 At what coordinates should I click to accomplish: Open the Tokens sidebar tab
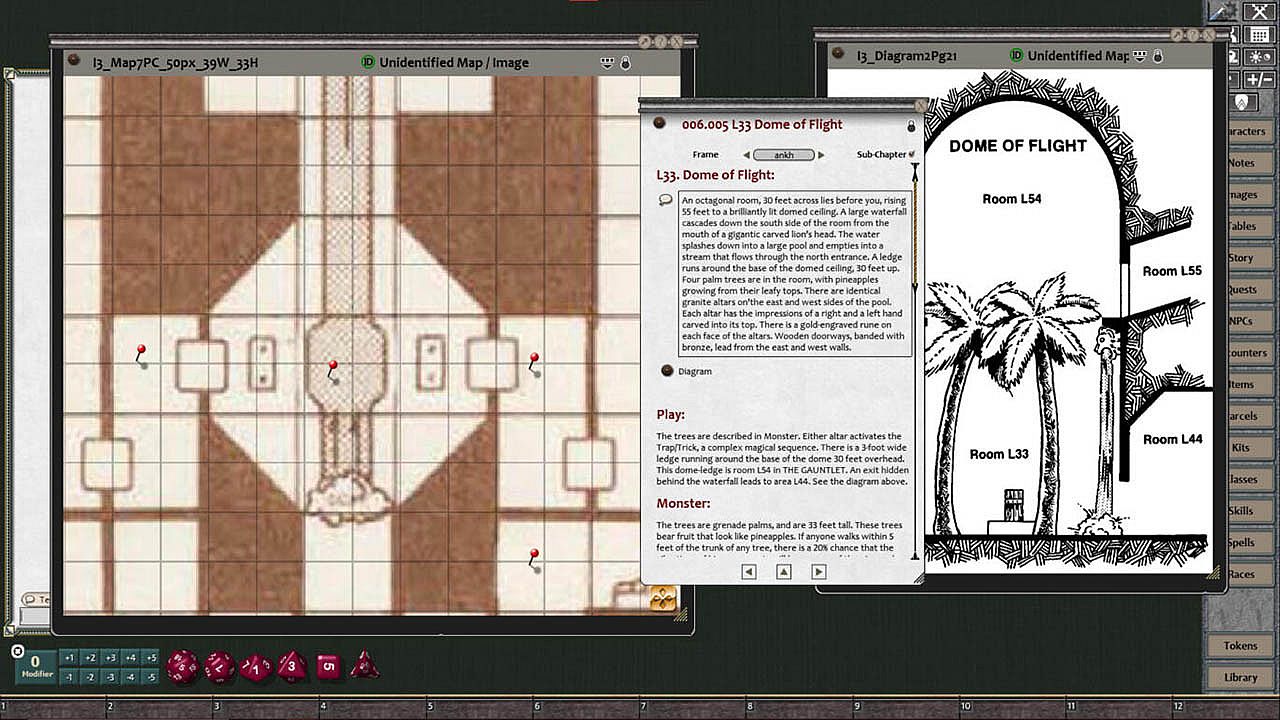point(1240,646)
